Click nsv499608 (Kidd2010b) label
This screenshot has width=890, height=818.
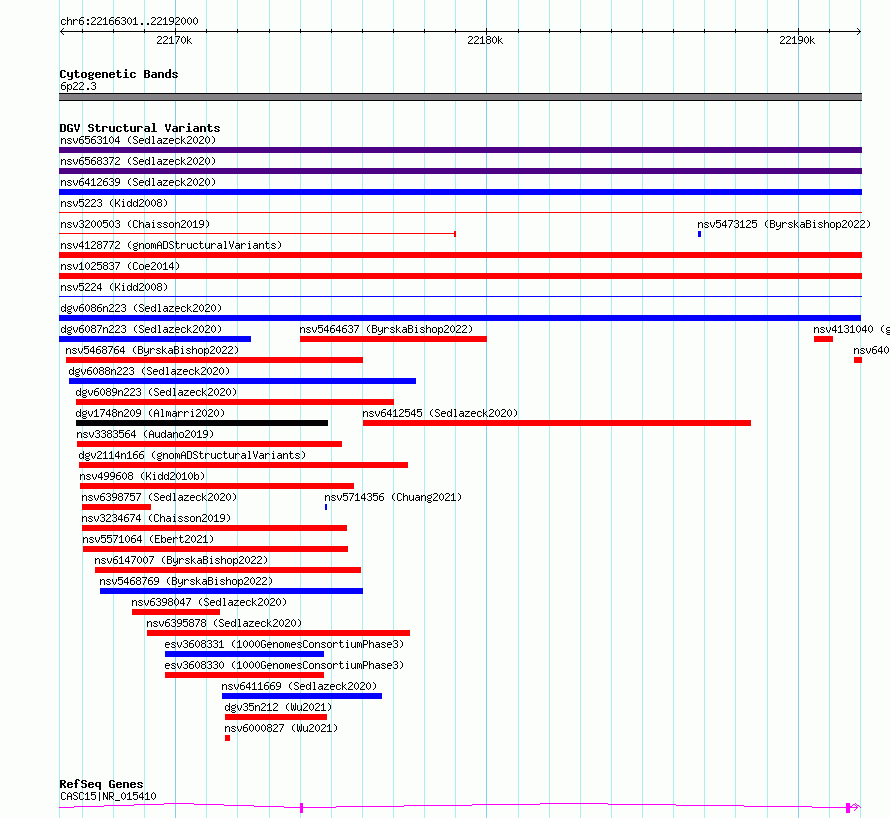[x=142, y=476]
